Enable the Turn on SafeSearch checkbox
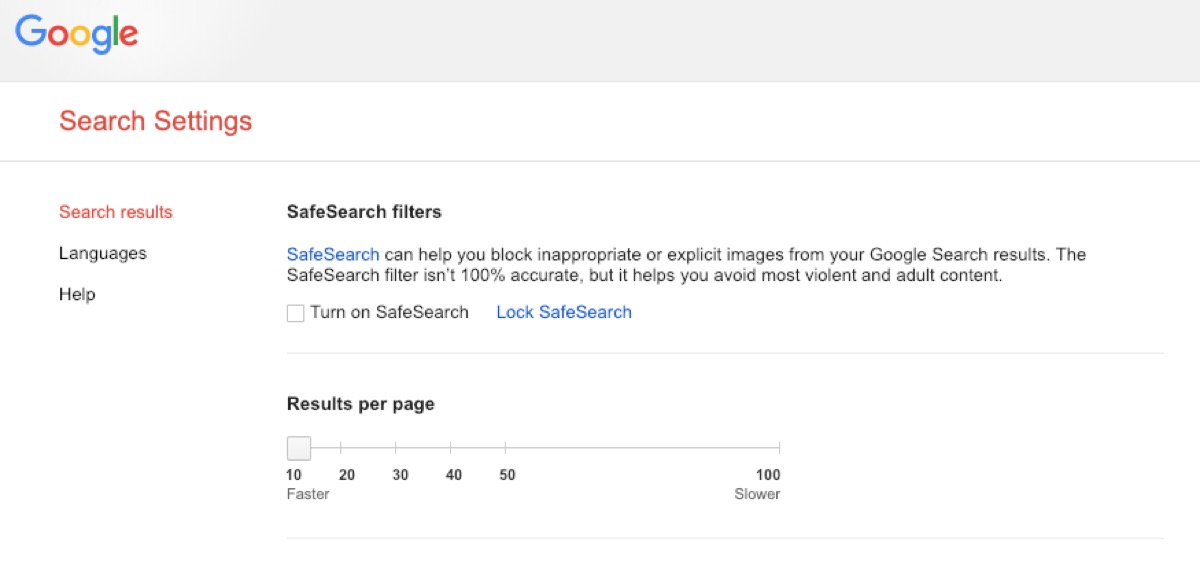The width and height of the screenshot is (1200, 565). (x=296, y=313)
